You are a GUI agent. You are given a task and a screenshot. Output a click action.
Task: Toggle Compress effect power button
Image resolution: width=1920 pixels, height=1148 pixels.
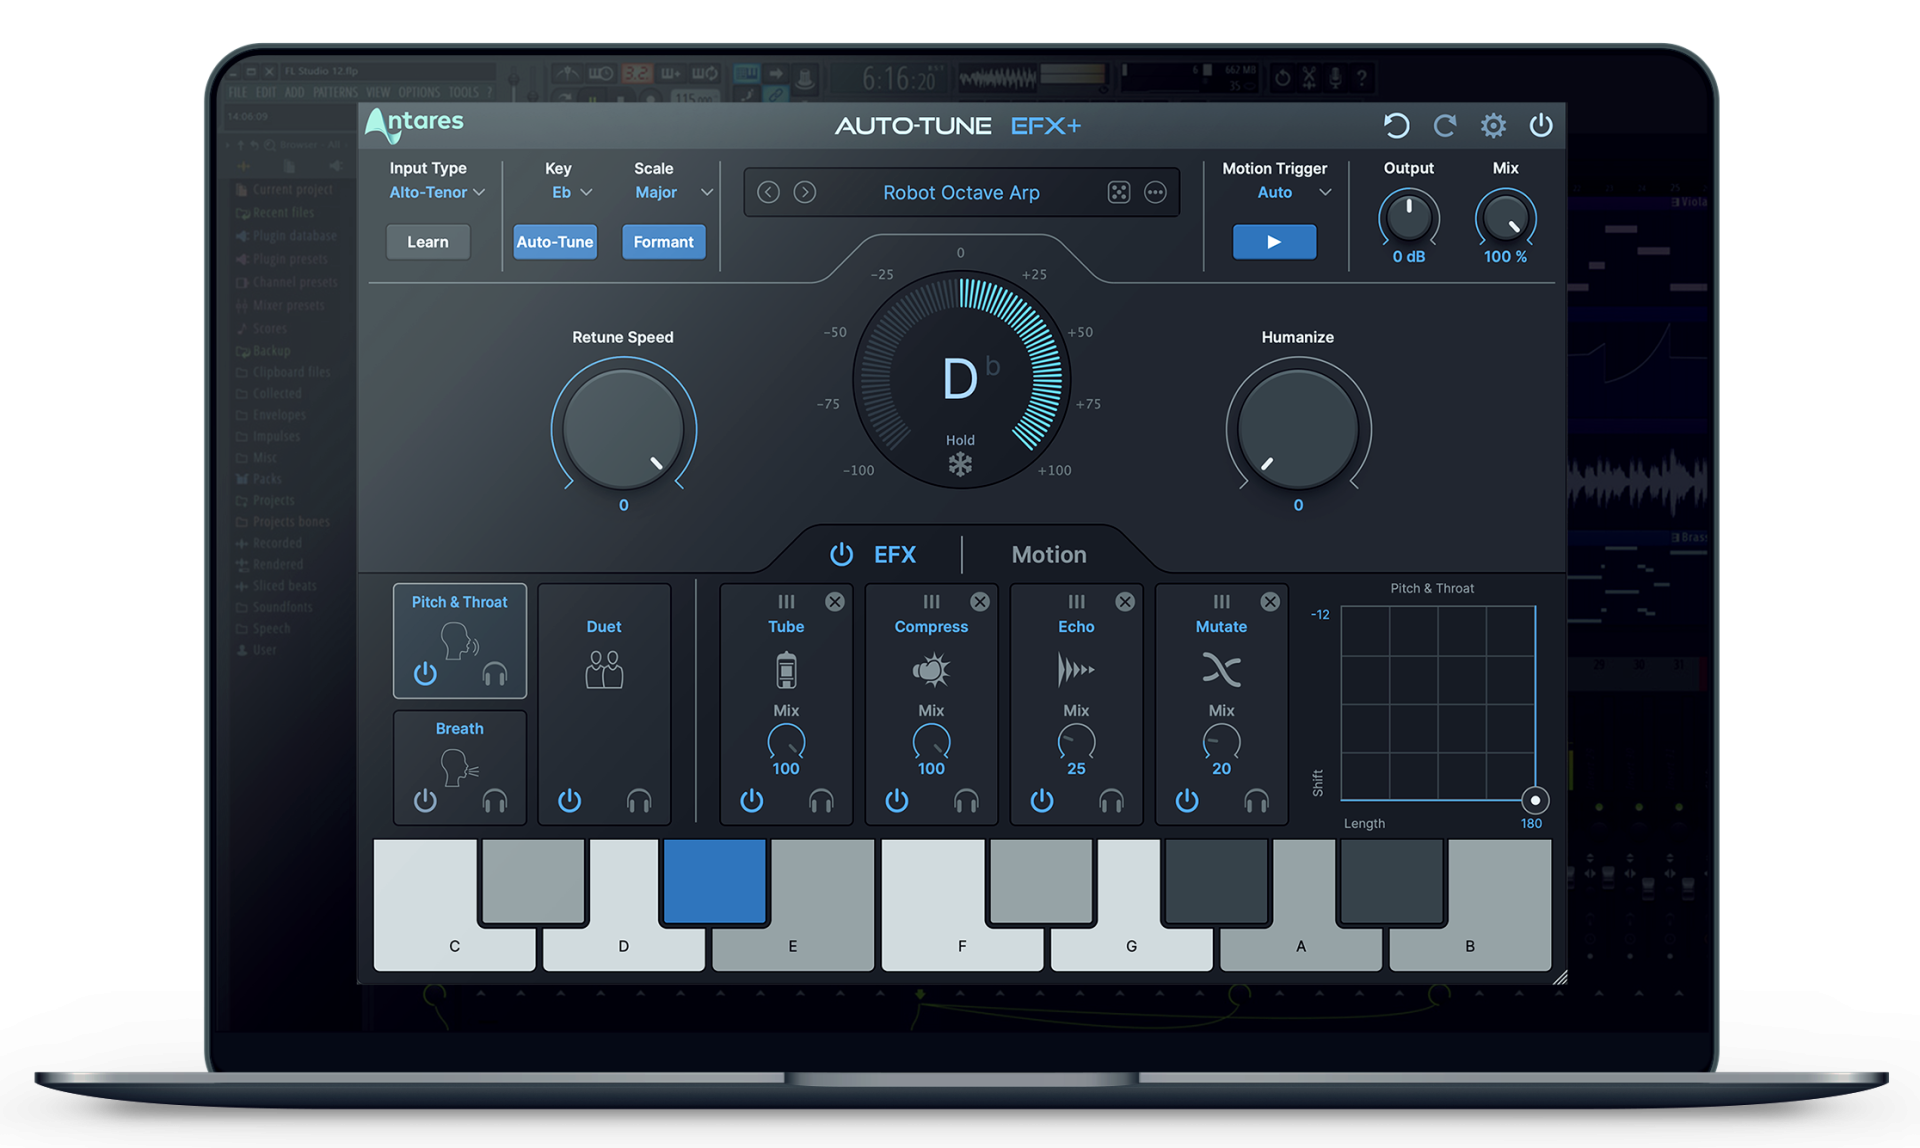click(897, 801)
